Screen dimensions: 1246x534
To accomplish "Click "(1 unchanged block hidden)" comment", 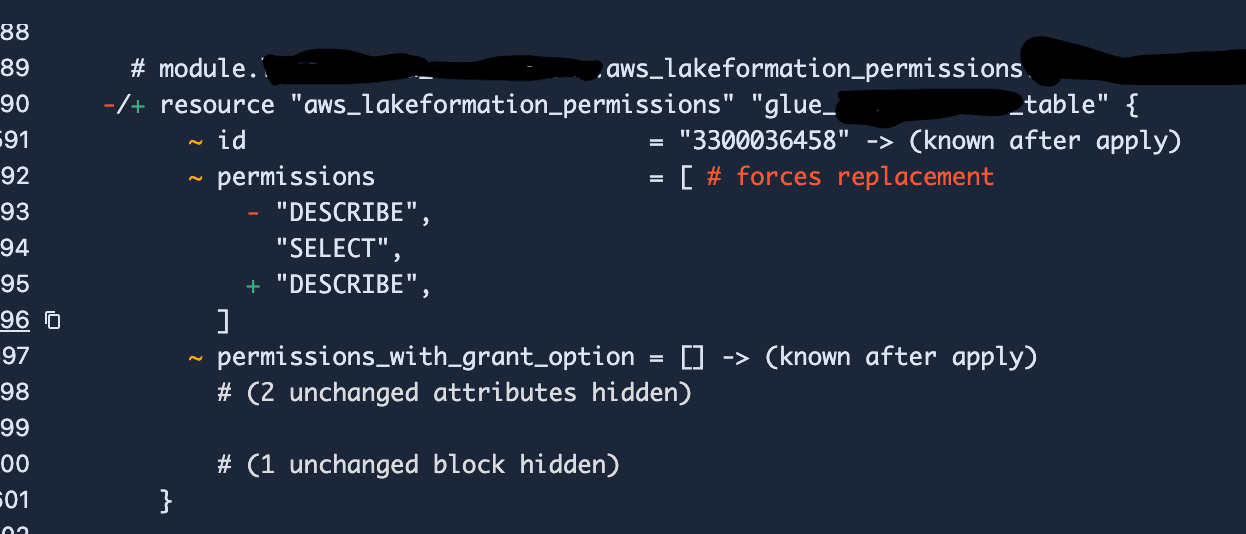I will pos(418,465).
